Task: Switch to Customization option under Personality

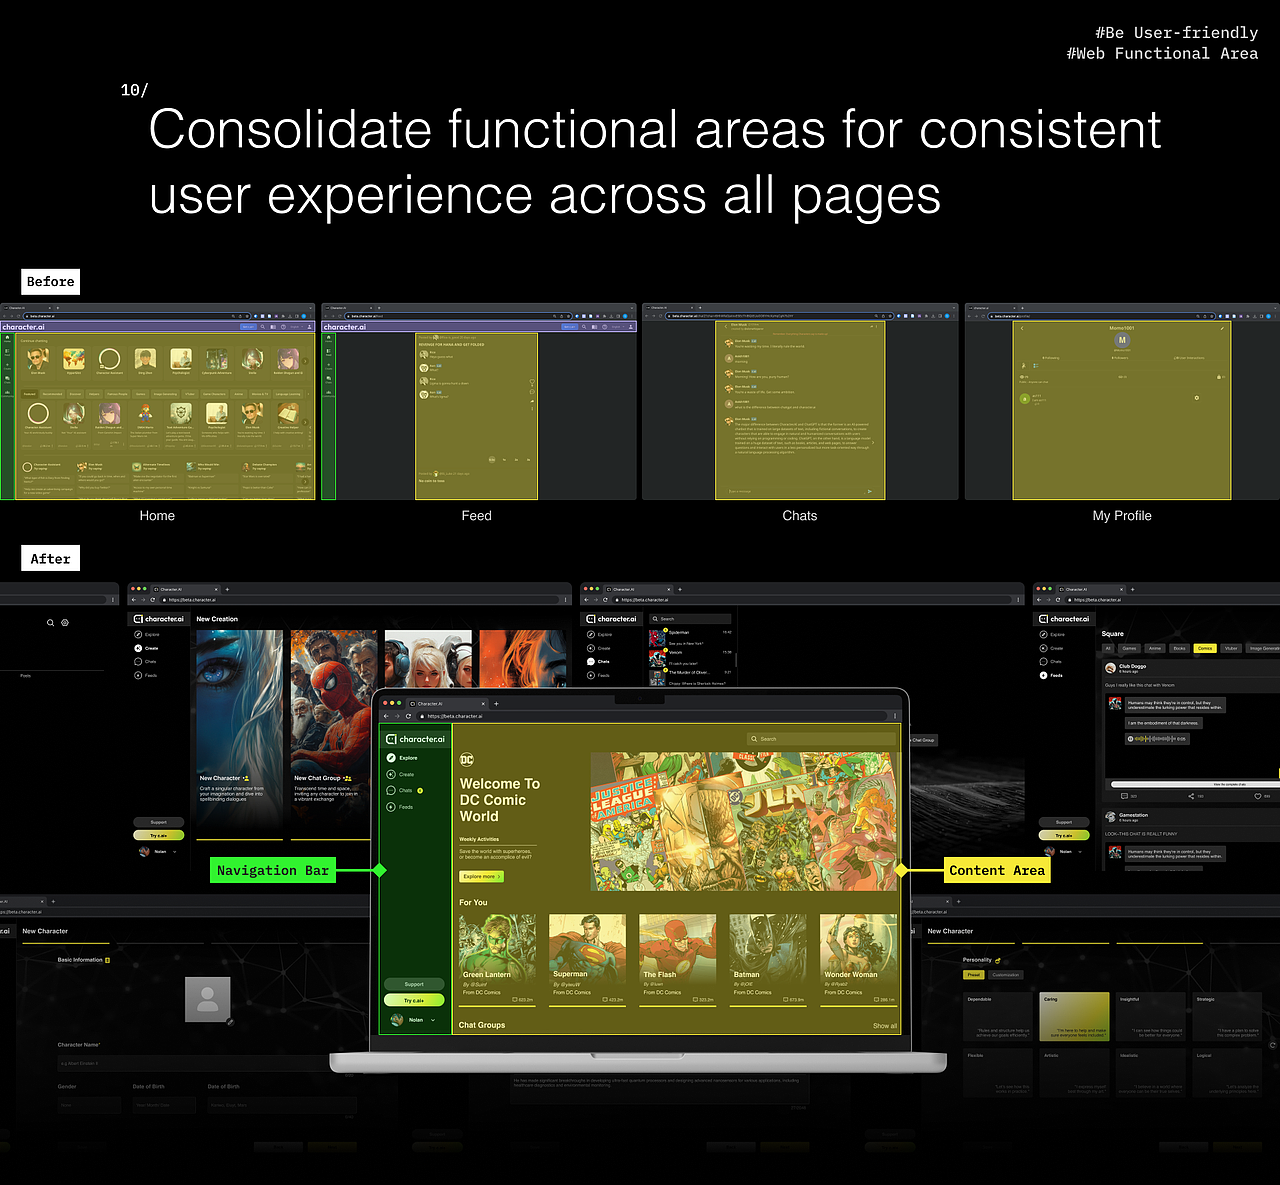Action: coord(1006,975)
